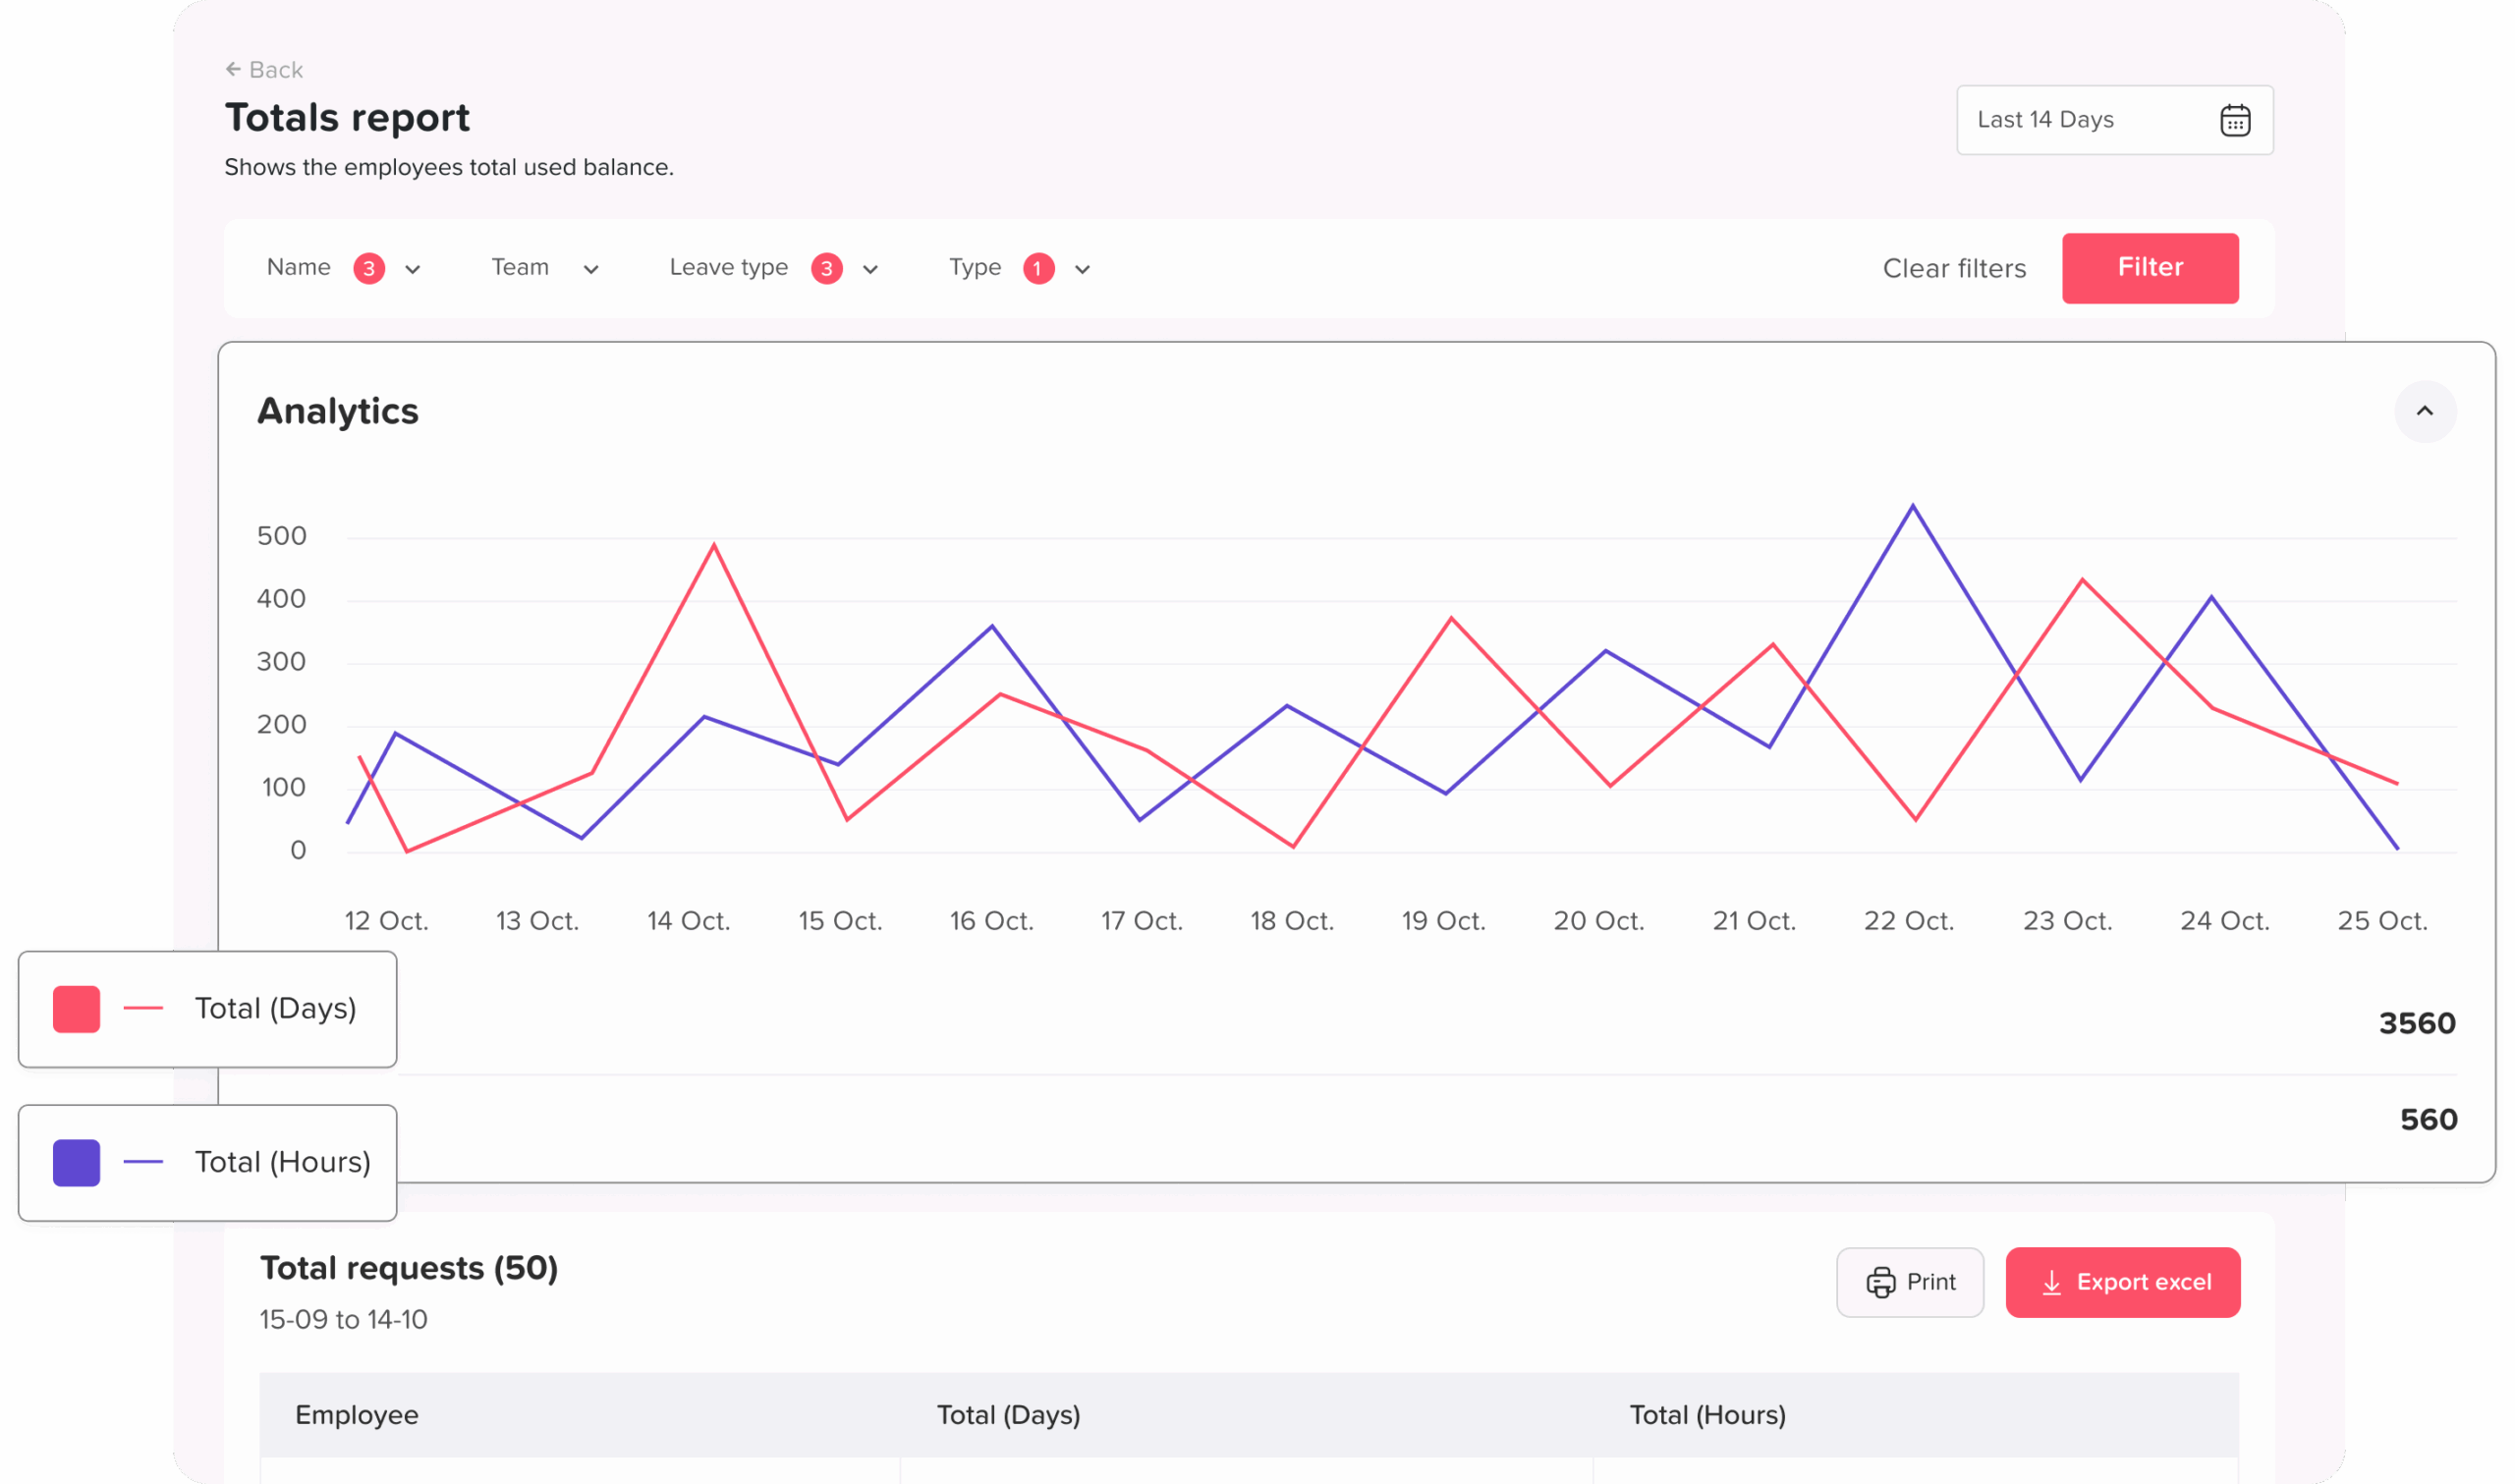Sort by the Employee column header
This screenshot has width=2515, height=1484.
(357, 1414)
